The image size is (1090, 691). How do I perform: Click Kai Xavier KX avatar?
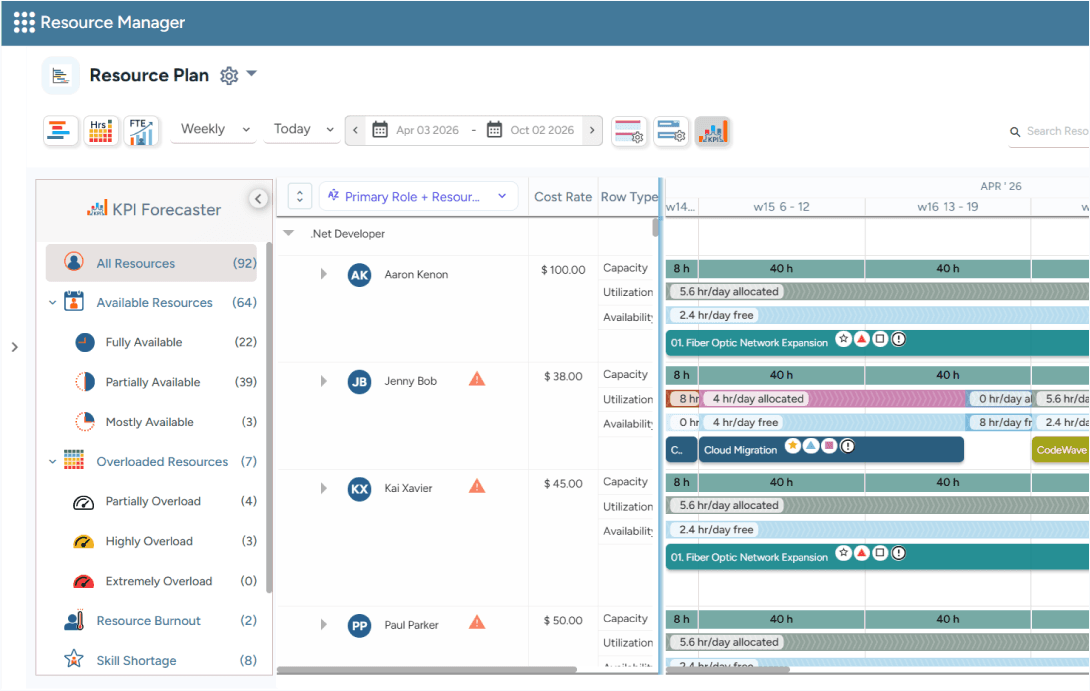pyautogui.click(x=359, y=489)
